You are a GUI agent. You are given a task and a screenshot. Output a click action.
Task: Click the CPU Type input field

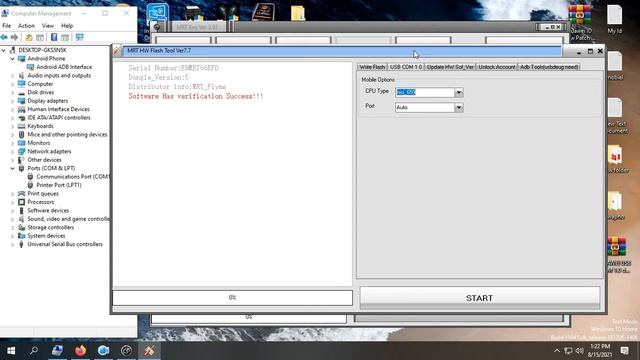[x=424, y=93]
